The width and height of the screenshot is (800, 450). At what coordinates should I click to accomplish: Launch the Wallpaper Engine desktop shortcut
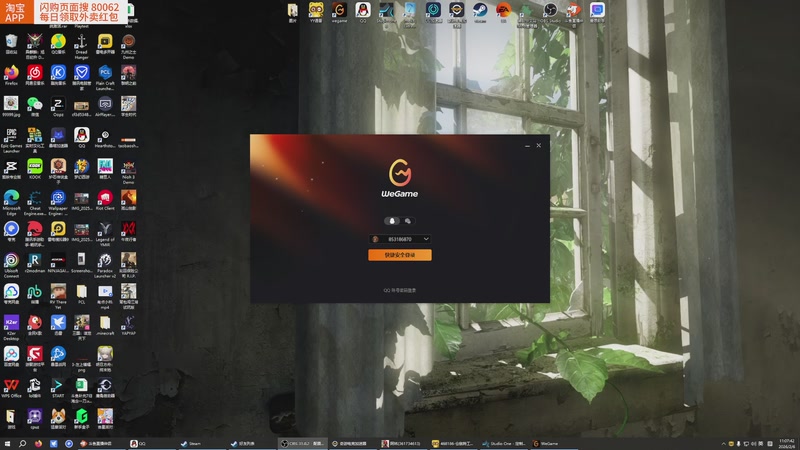pos(58,202)
